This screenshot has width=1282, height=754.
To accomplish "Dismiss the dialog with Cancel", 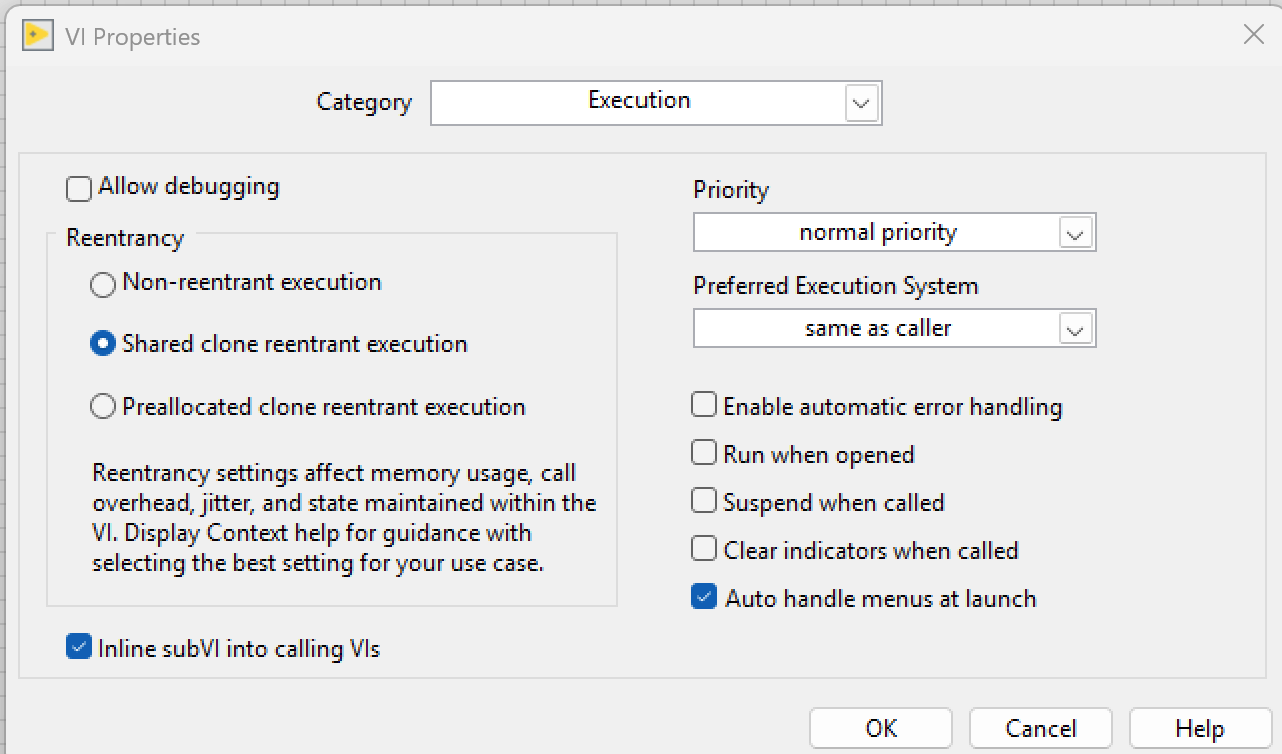I will [x=1040, y=727].
